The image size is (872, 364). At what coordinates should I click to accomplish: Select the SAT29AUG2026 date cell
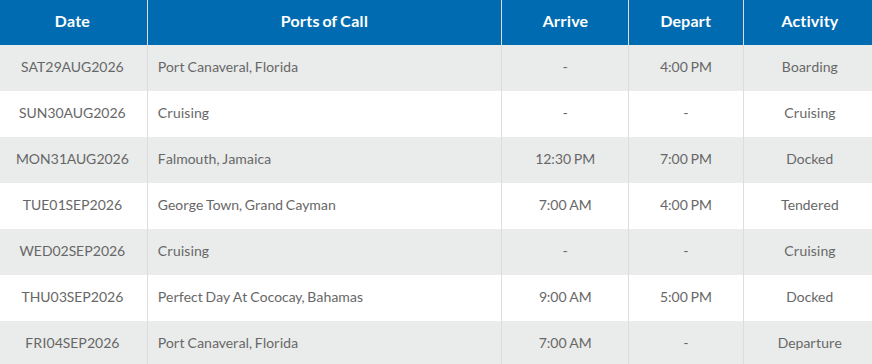72,68
